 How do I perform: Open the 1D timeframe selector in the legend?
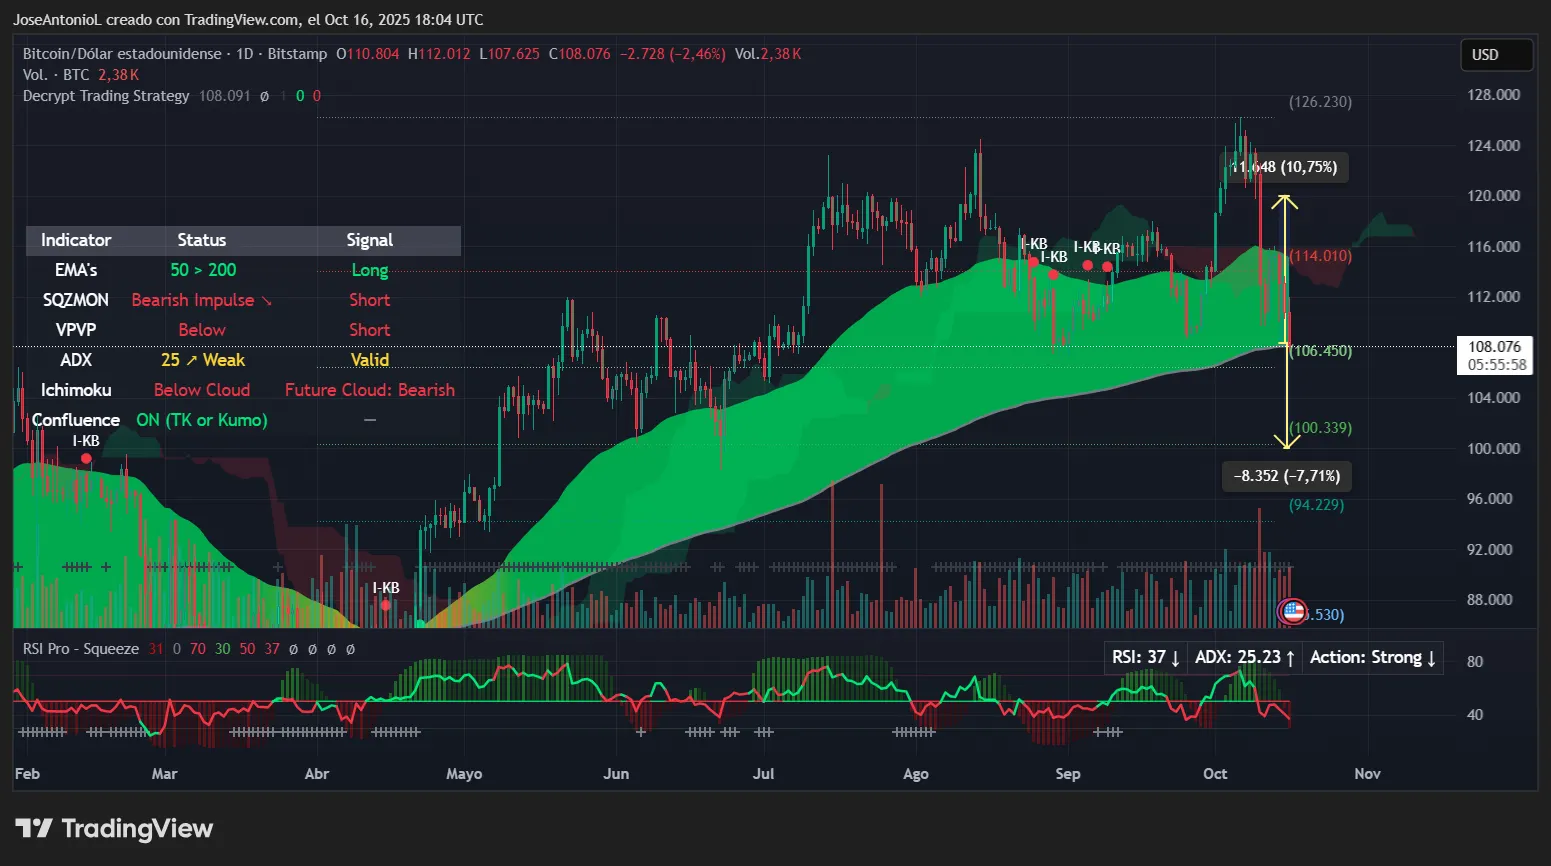coord(243,53)
